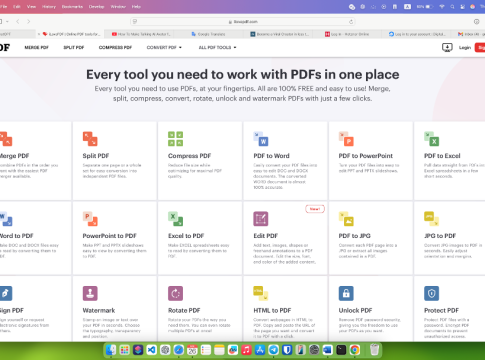Open the Merge PDF nav item
Image resolution: width=485 pixels, height=360 pixels.
[36, 48]
